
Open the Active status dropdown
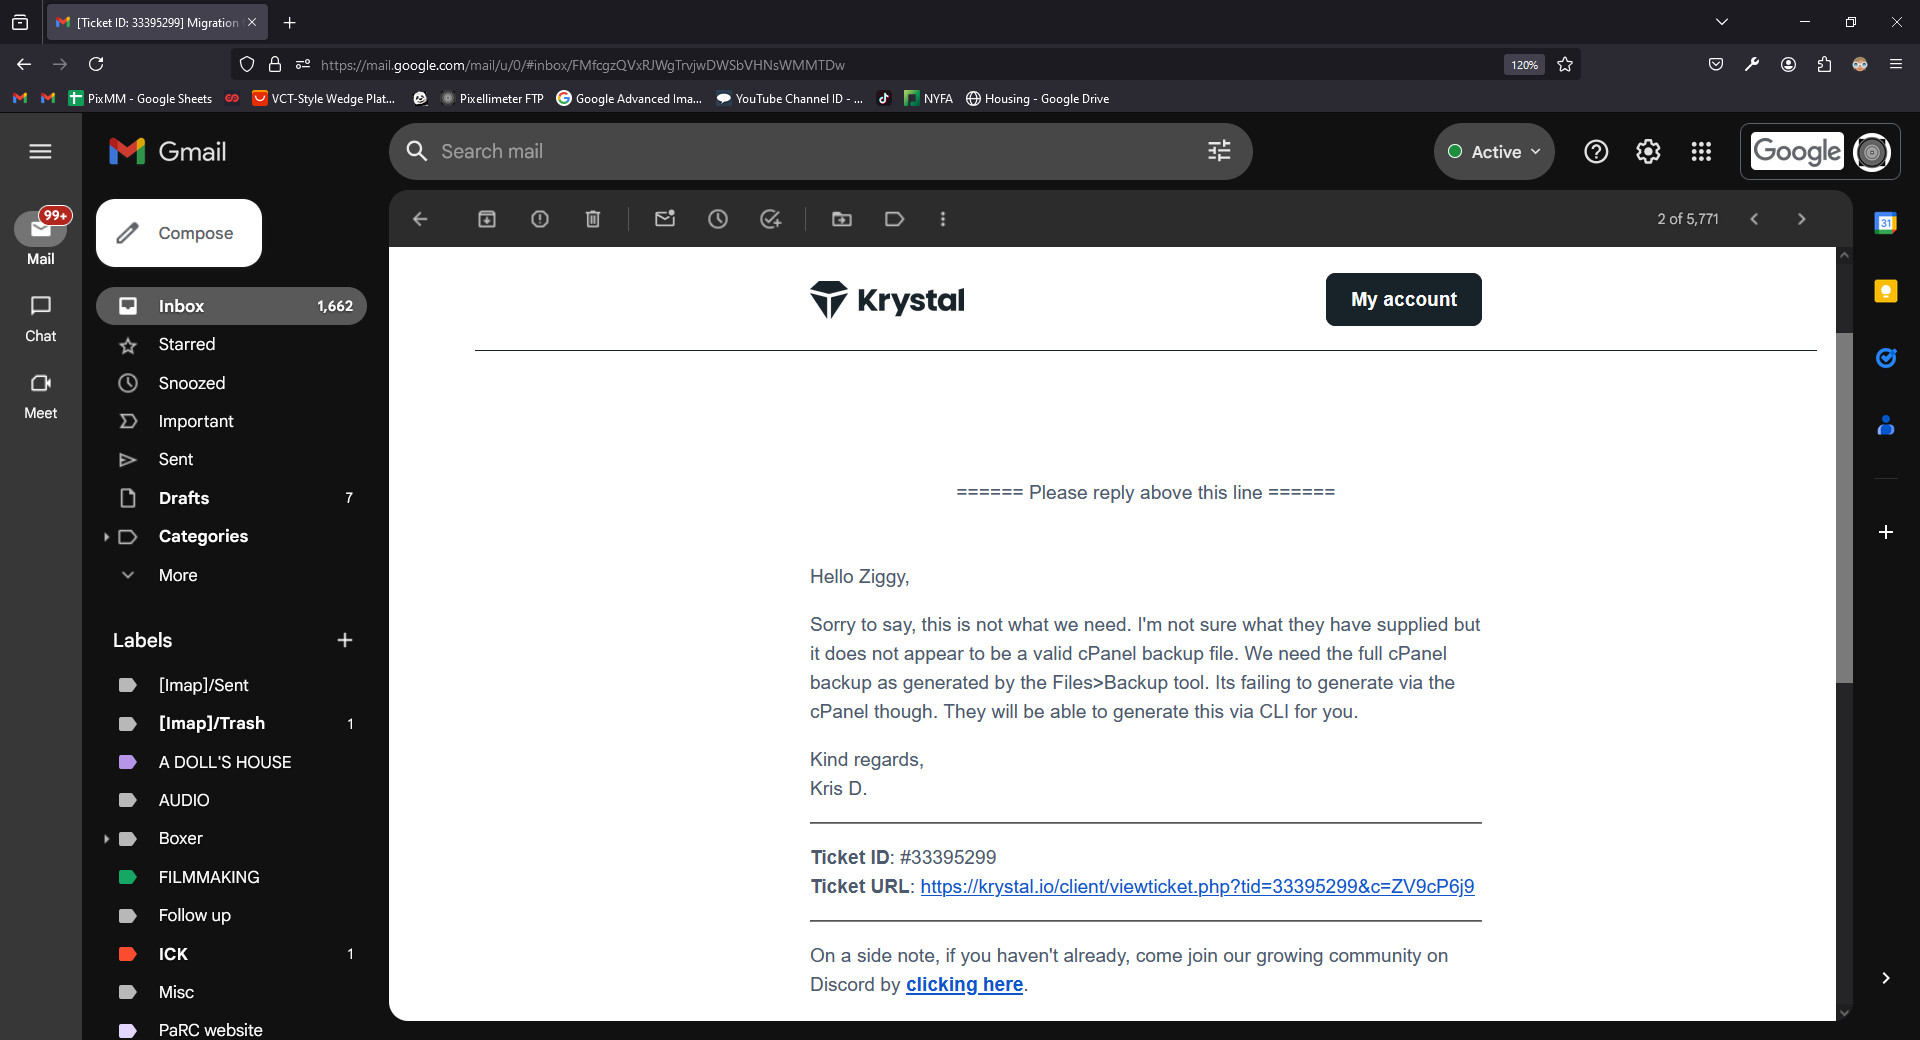point(1494,152)
